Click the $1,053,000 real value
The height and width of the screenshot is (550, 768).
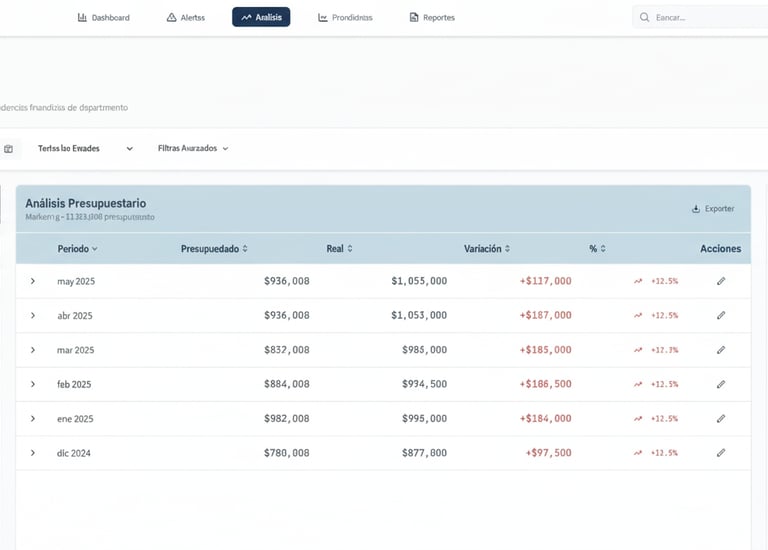coord(419,315)
